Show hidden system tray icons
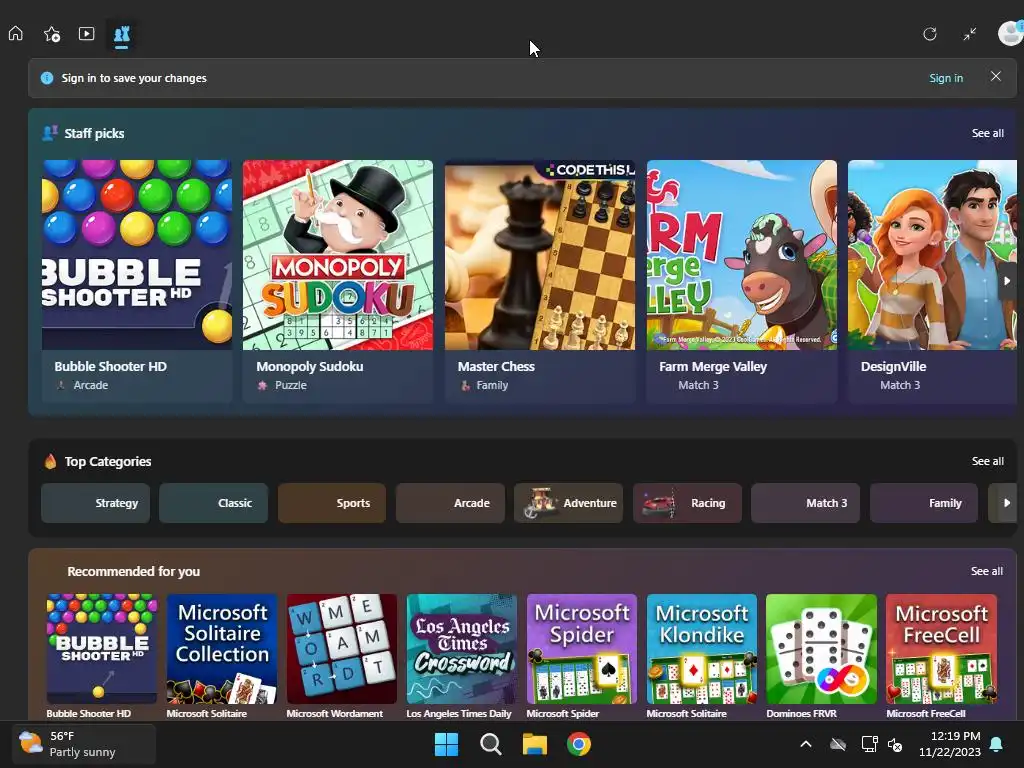The height and width of the screenshot is (768, 1024). point(806,744)
